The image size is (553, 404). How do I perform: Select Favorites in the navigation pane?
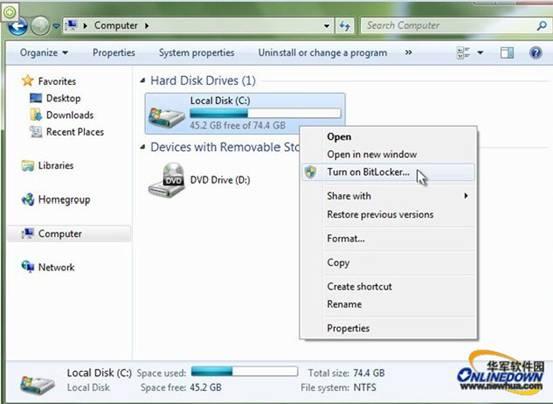tap(57, 81)
